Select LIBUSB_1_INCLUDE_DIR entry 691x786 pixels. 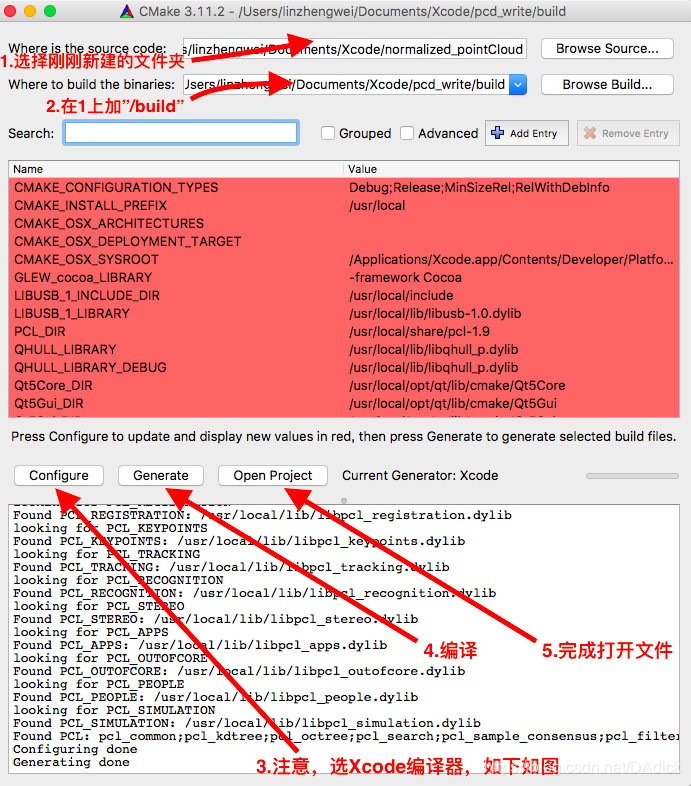pos(87,296)
